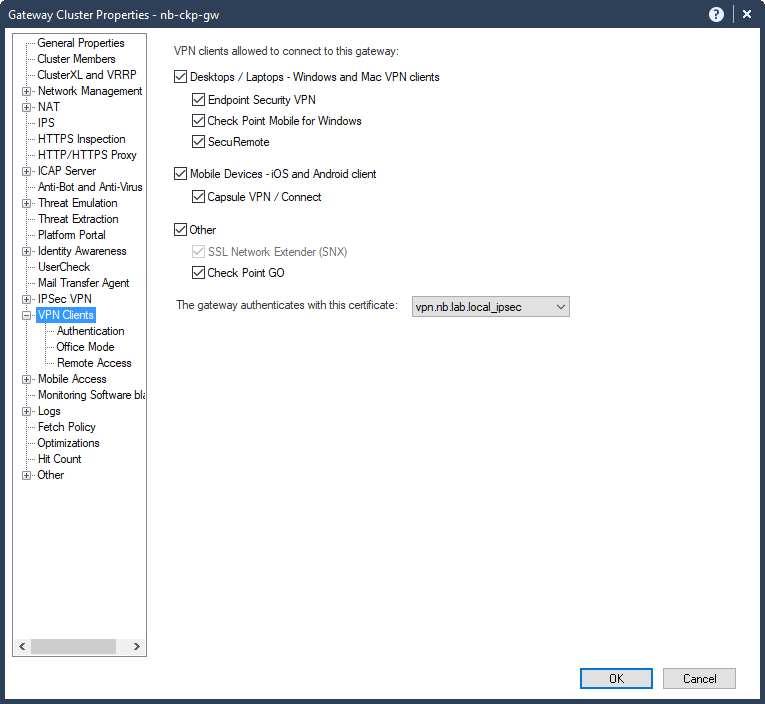Open Platform Portal settings
This screenshot has height=704, width=765.
click(72, 235)
